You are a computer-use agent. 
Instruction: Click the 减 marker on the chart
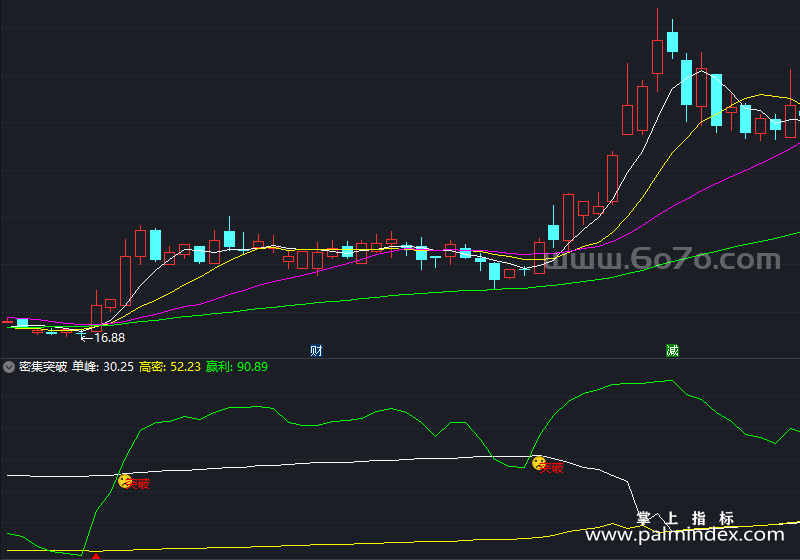pyautogui.click(x=672, y=350)
